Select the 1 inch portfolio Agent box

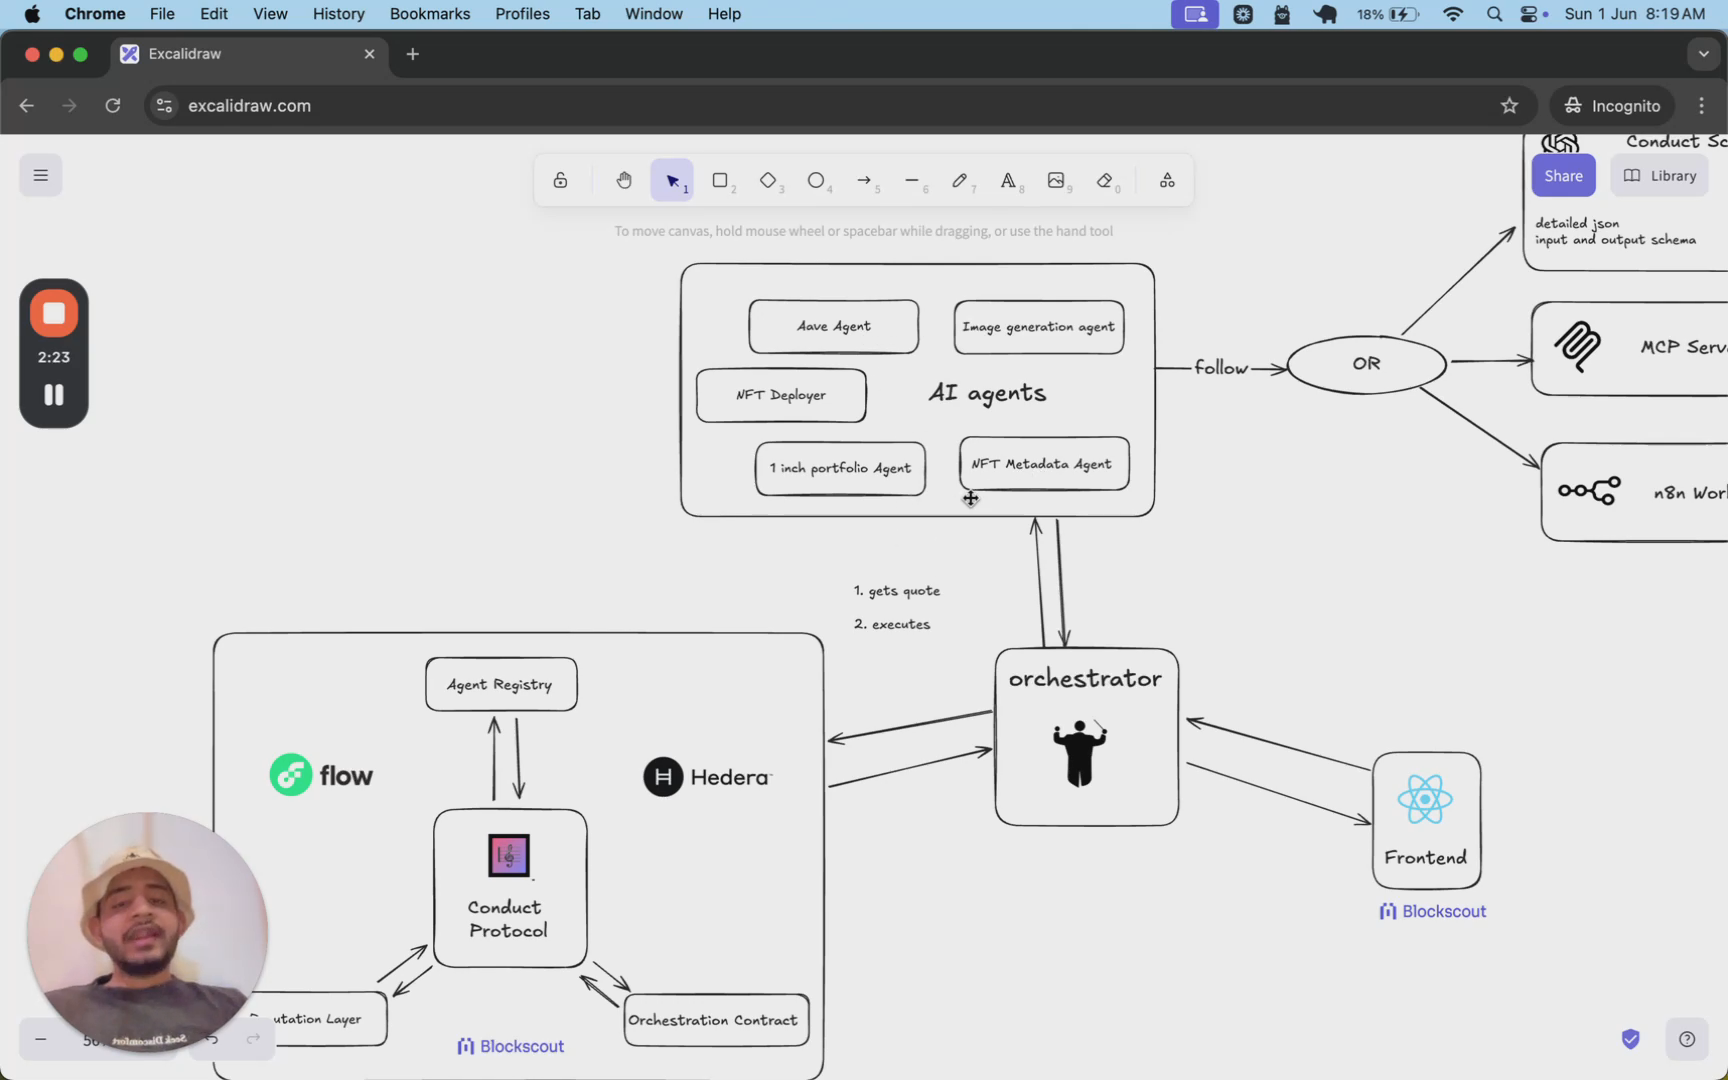(840, 468)
